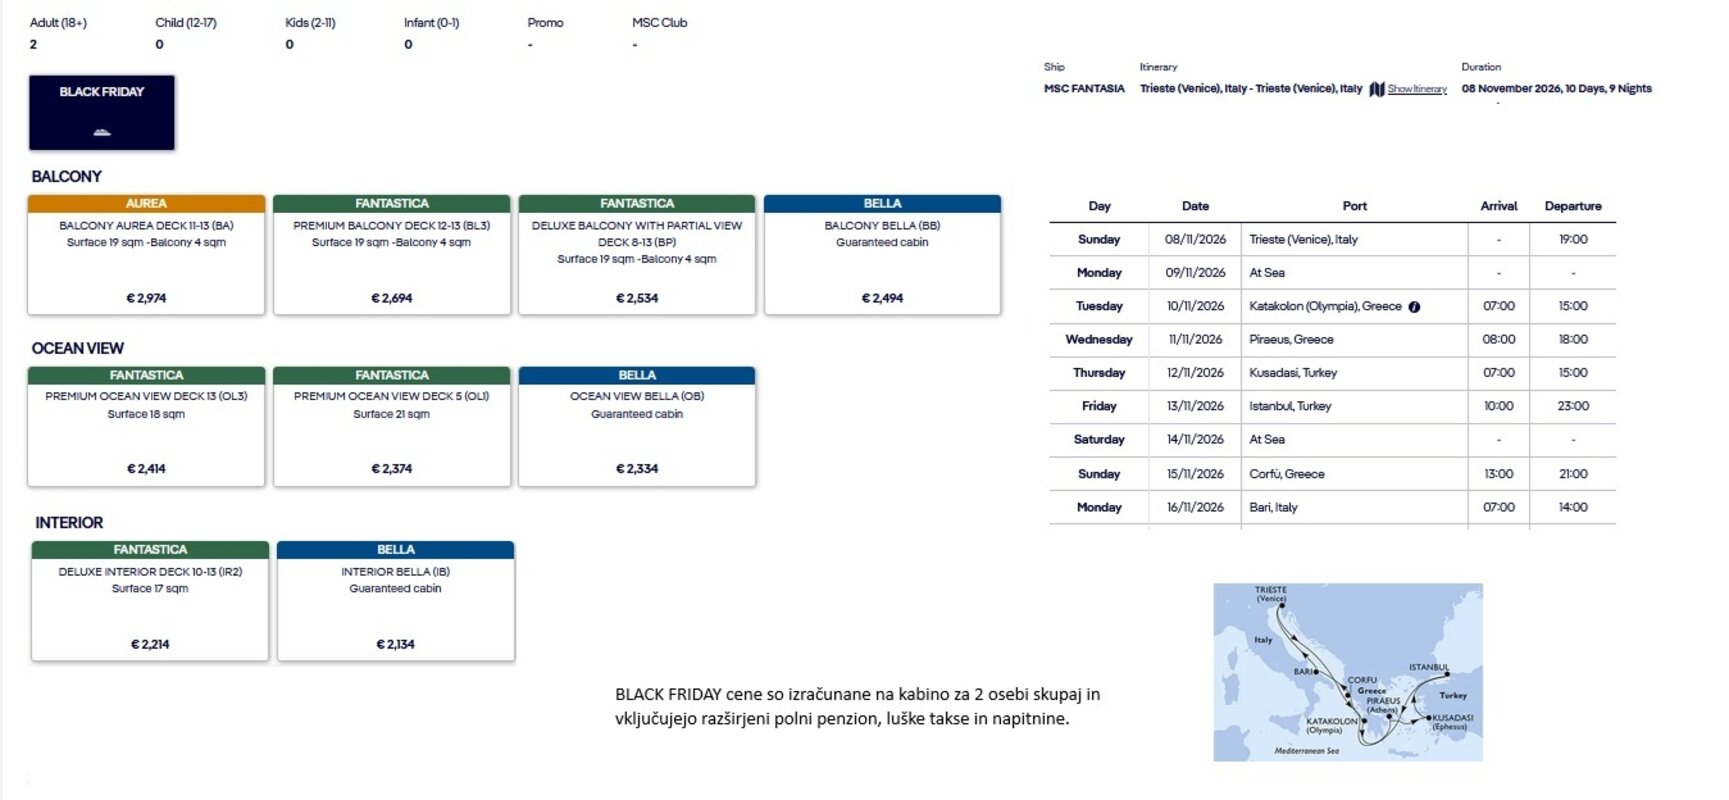Viewport: 1729px width, 800px height.
Task: Choose Deluxe Interior Deck 10-13 (IR2) card
Action: pyautogui.click(x=150, y=601)
